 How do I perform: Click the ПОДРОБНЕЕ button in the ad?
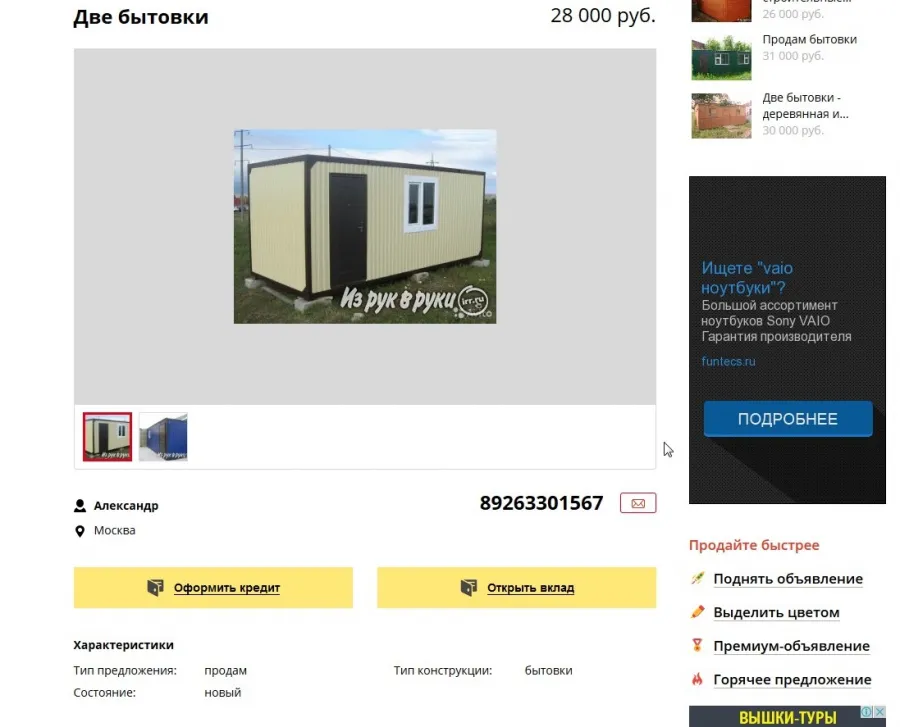[x=788, y=419]
